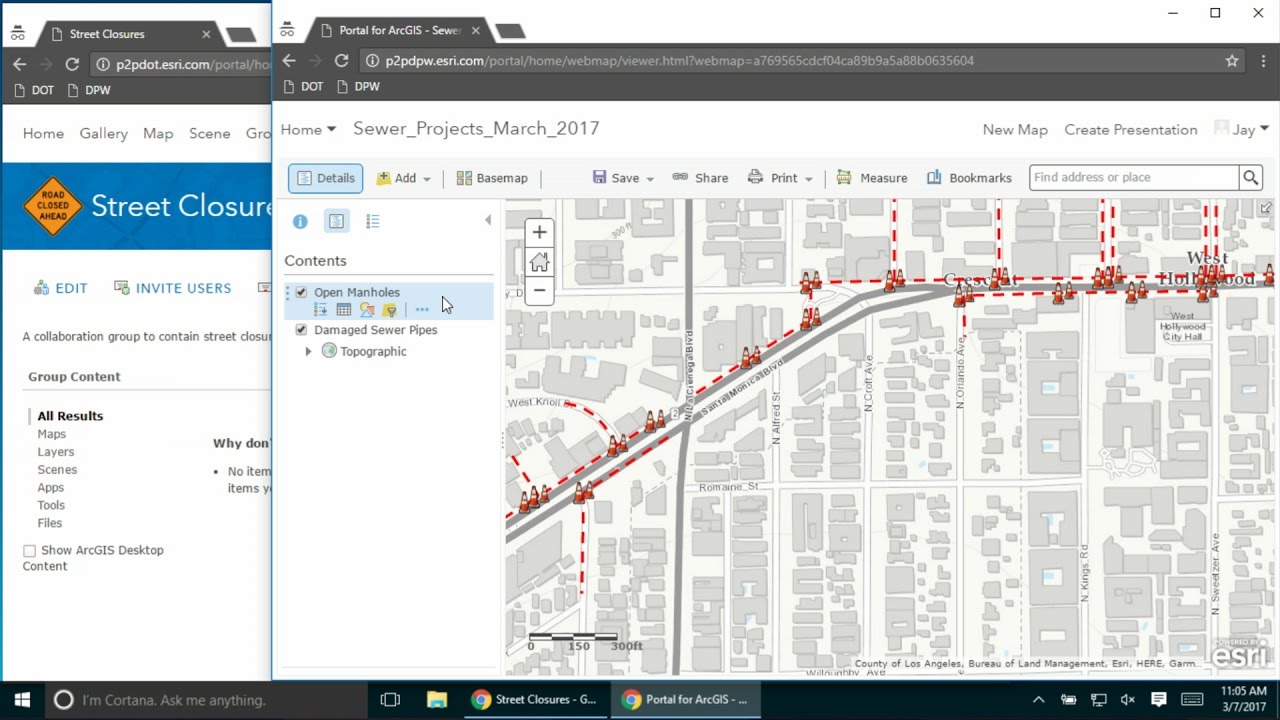Close the Street Closures browser tab

[206, 34]
